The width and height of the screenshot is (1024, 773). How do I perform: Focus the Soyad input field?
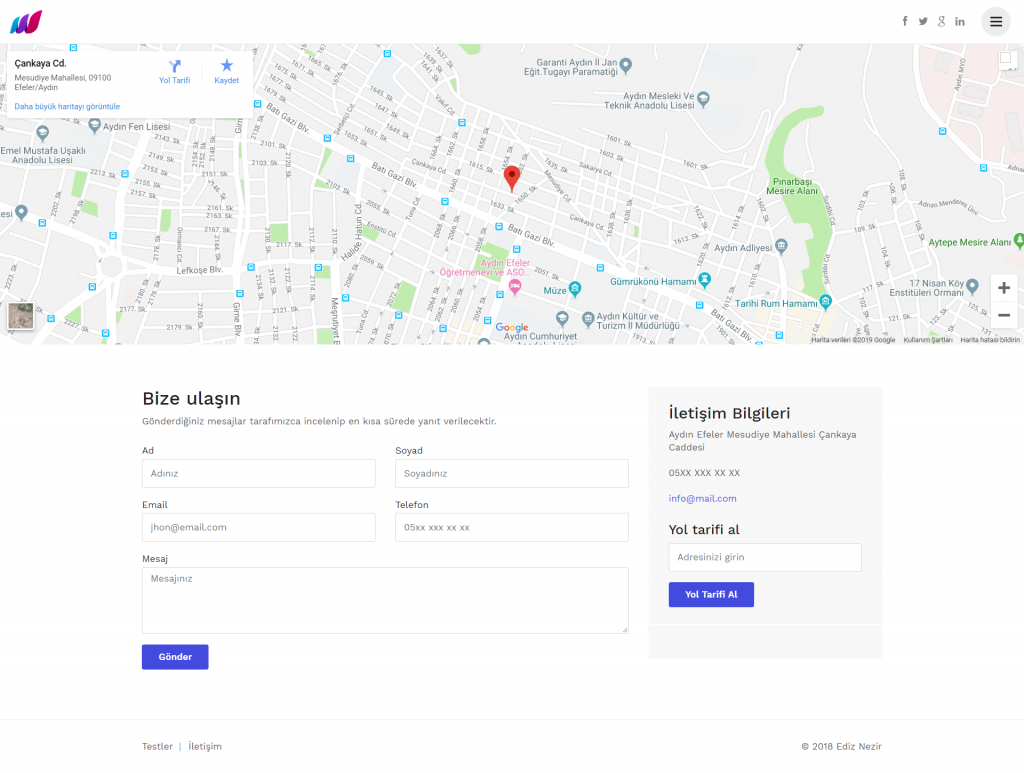(x=511, y=473)
